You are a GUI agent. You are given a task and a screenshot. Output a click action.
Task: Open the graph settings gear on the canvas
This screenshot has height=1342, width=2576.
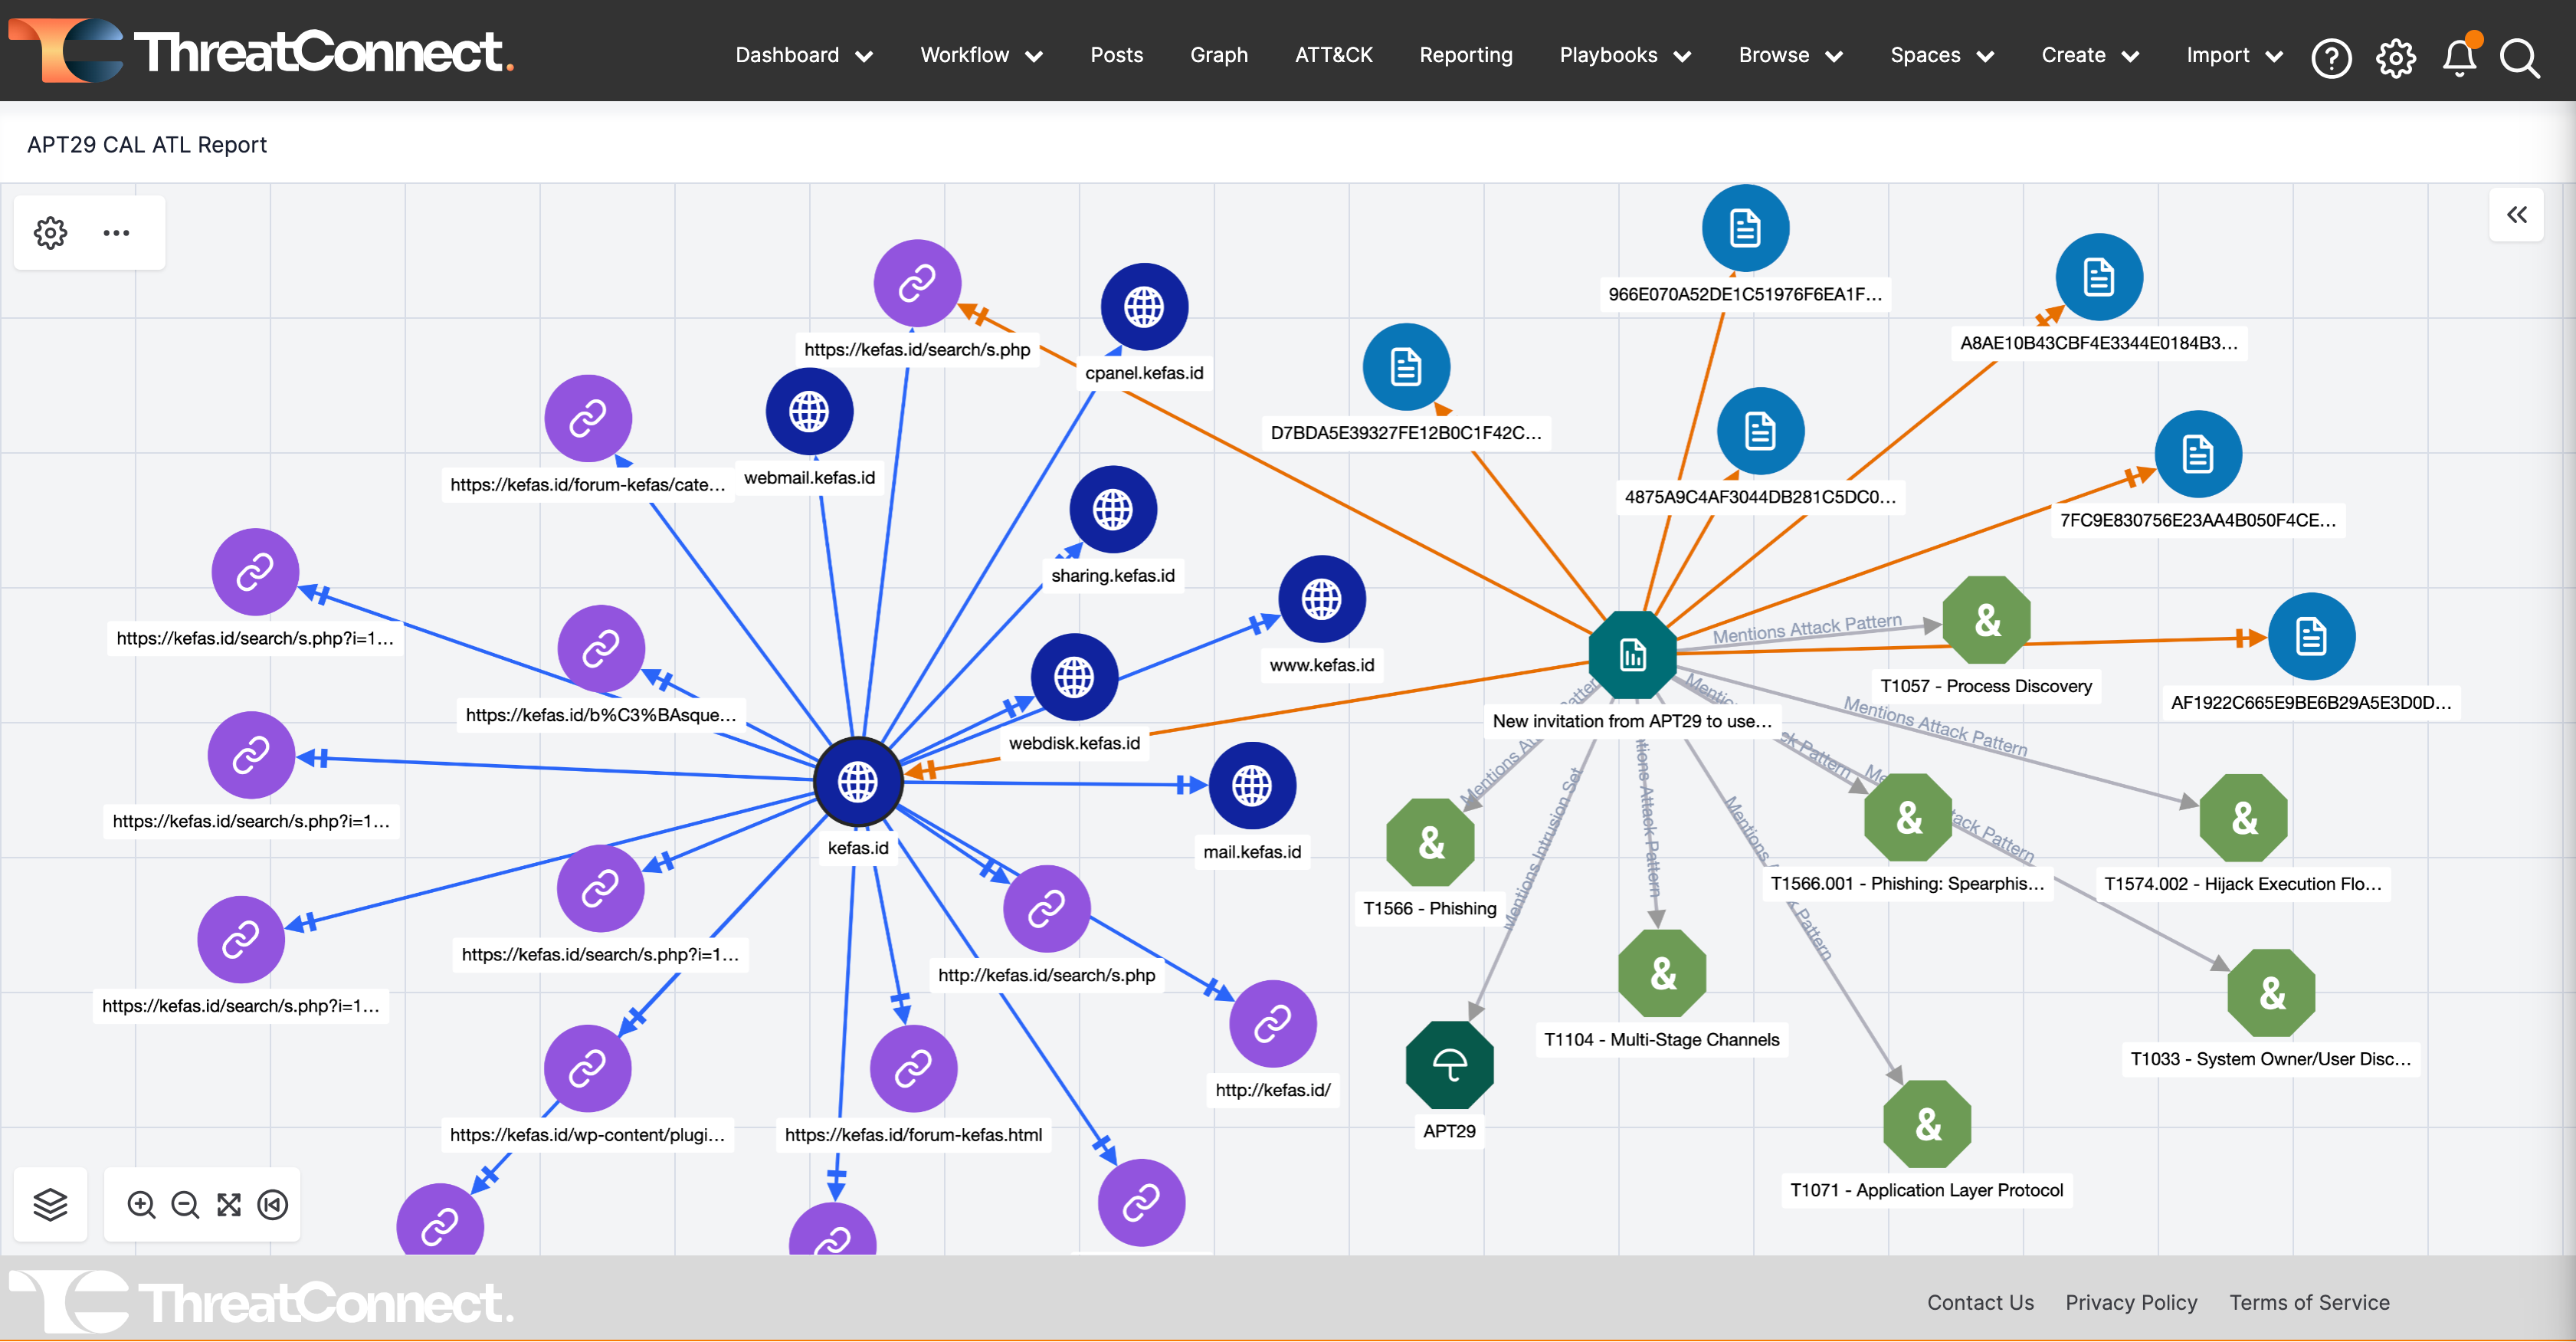click(x=50, y=232)
